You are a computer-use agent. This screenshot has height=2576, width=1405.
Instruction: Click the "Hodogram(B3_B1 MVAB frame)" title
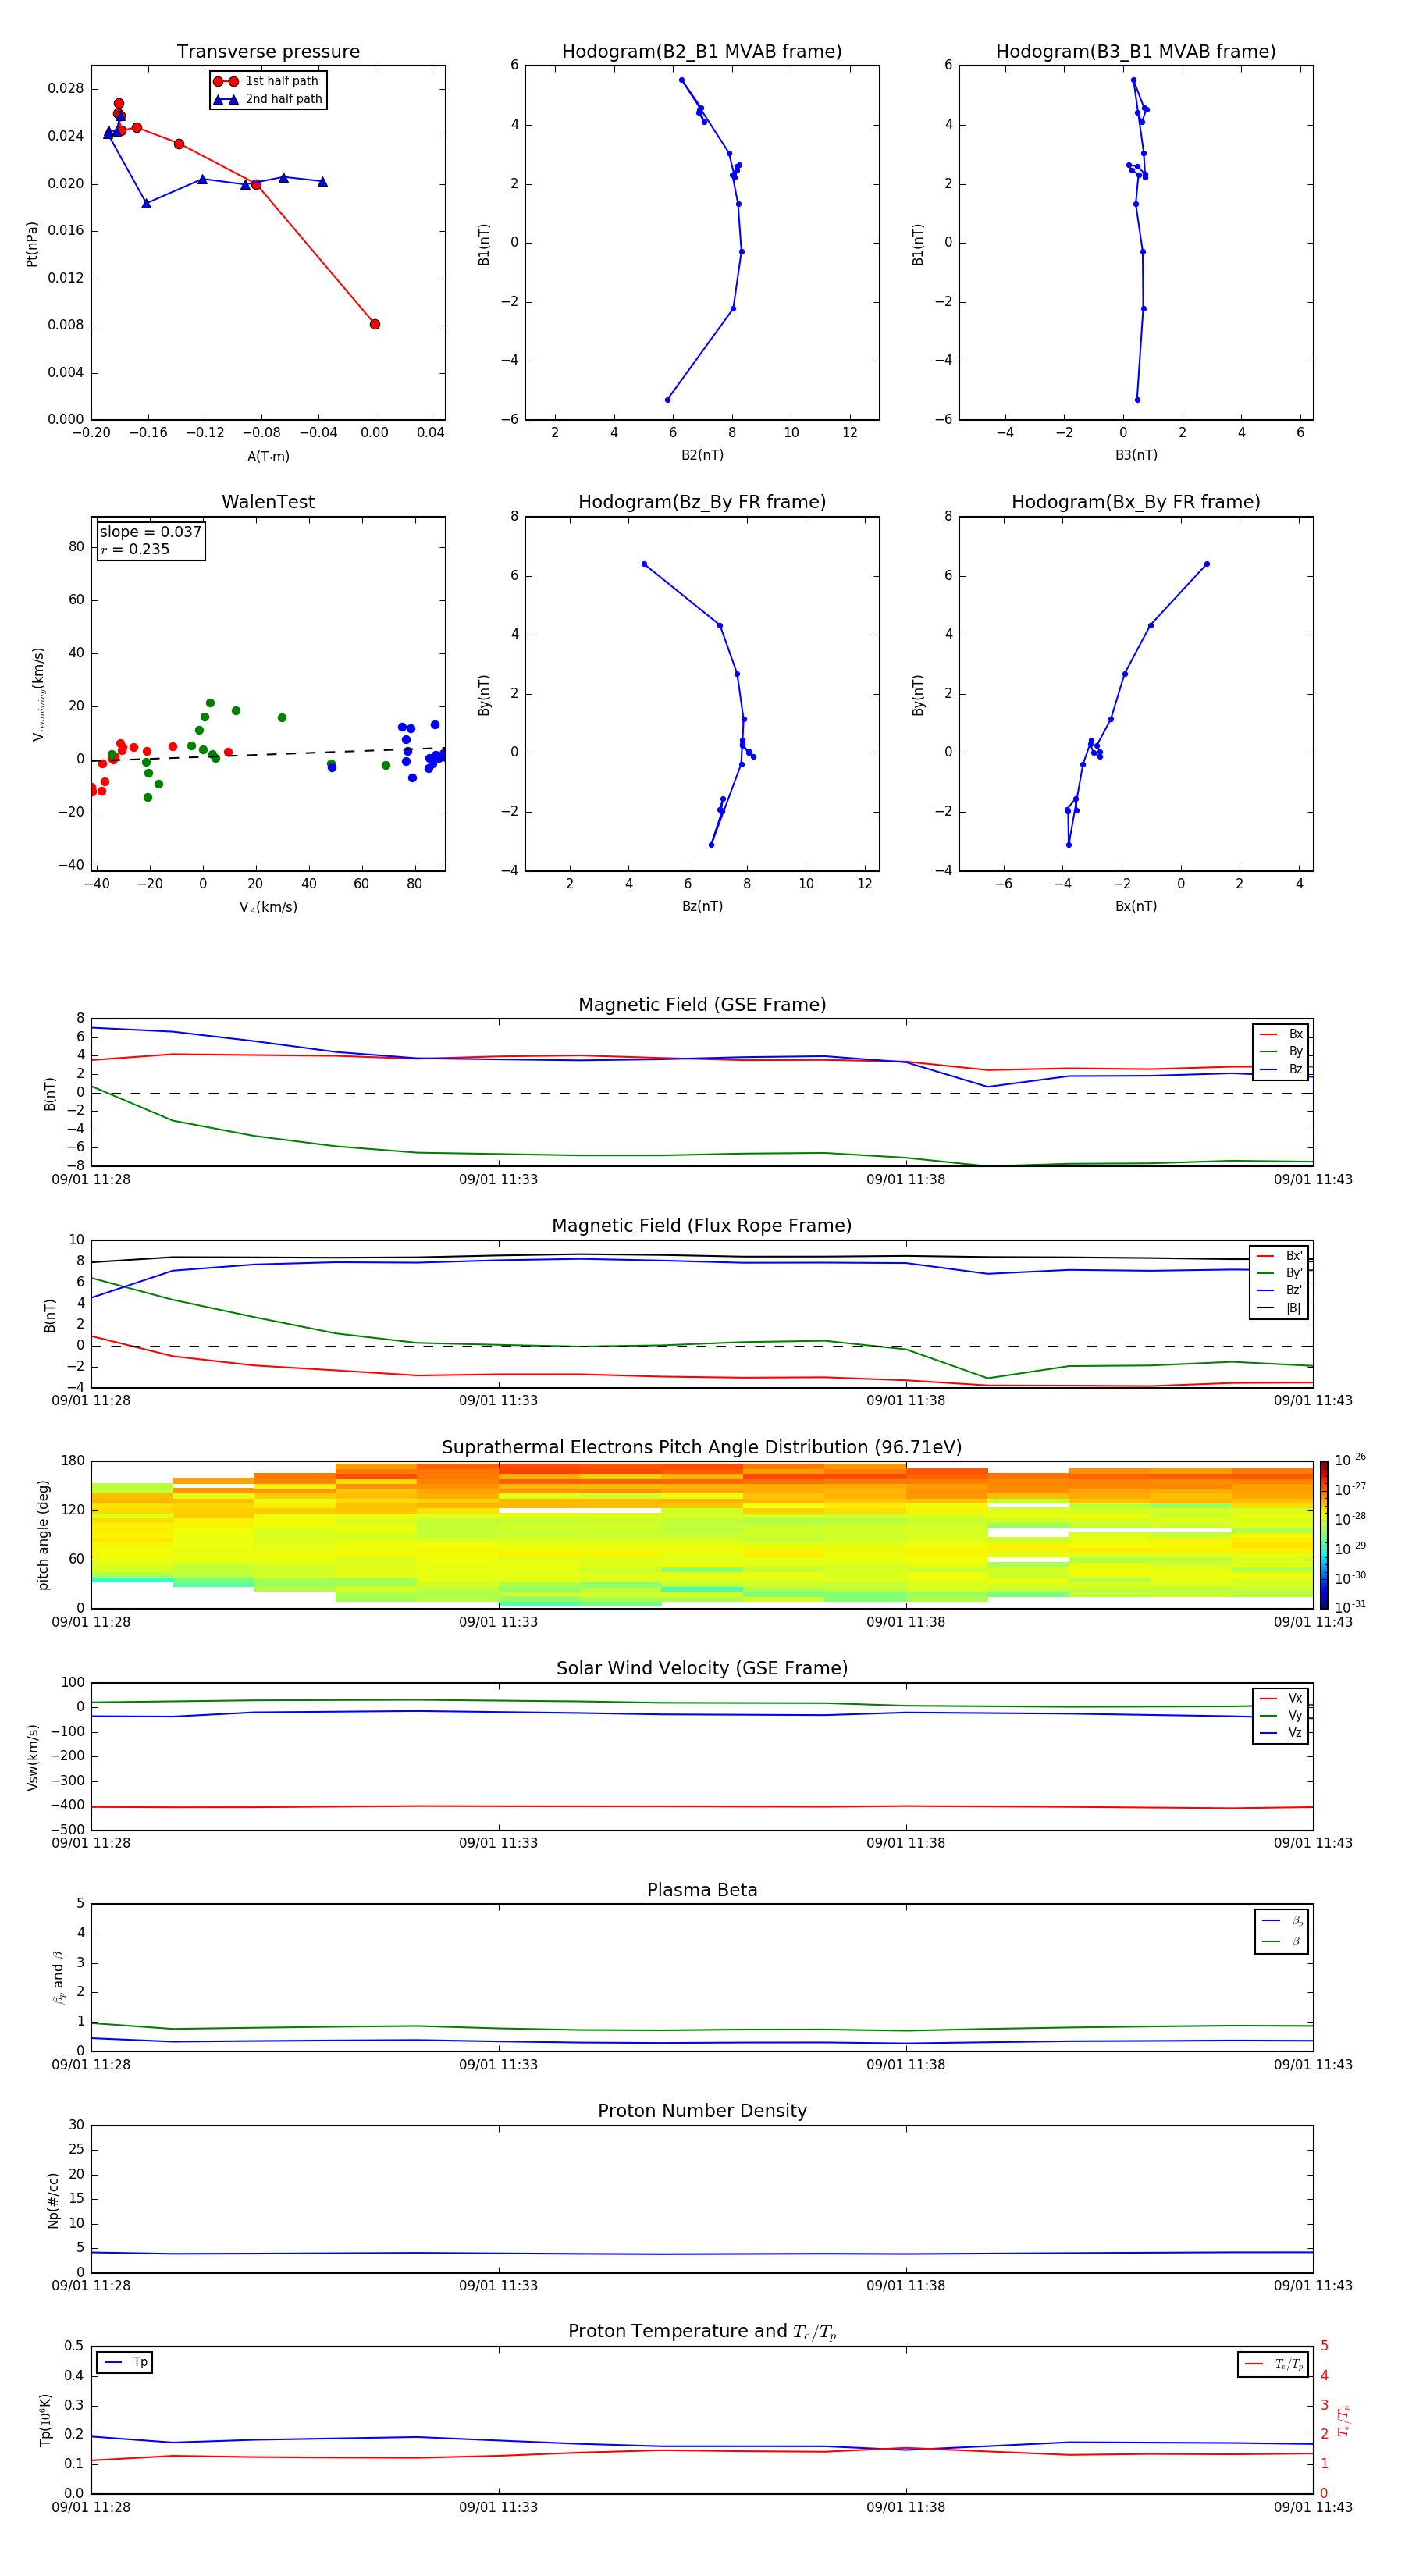point(1136,52)
